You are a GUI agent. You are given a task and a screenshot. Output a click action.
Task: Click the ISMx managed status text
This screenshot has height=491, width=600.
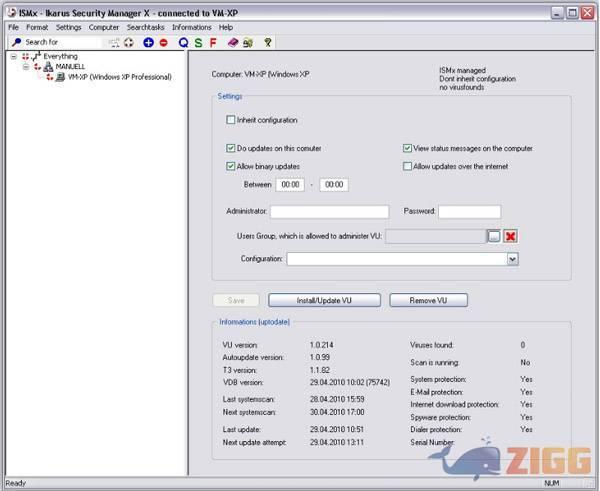coord(462,70)
